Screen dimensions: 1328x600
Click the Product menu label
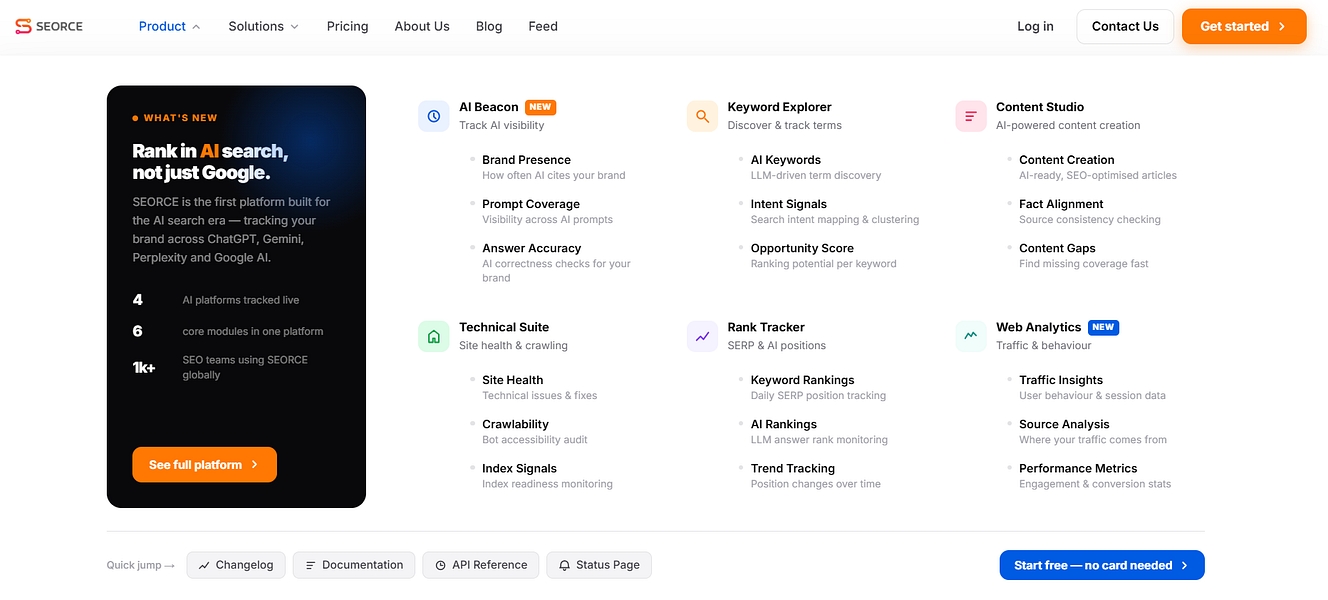pos(162,26)
